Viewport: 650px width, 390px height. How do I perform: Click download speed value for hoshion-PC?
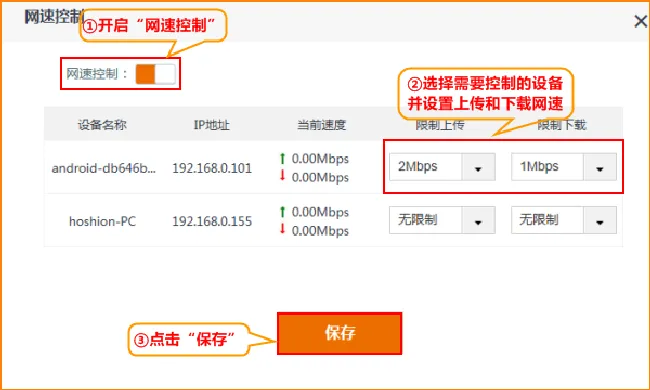[x=320, y=230]
